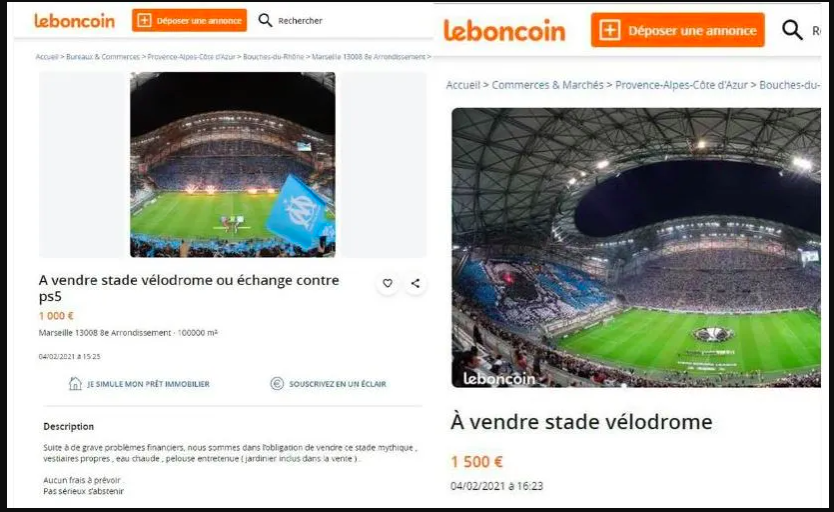Click the large magnifier icon in right header

pyautogui.click(x=792, y=30)
